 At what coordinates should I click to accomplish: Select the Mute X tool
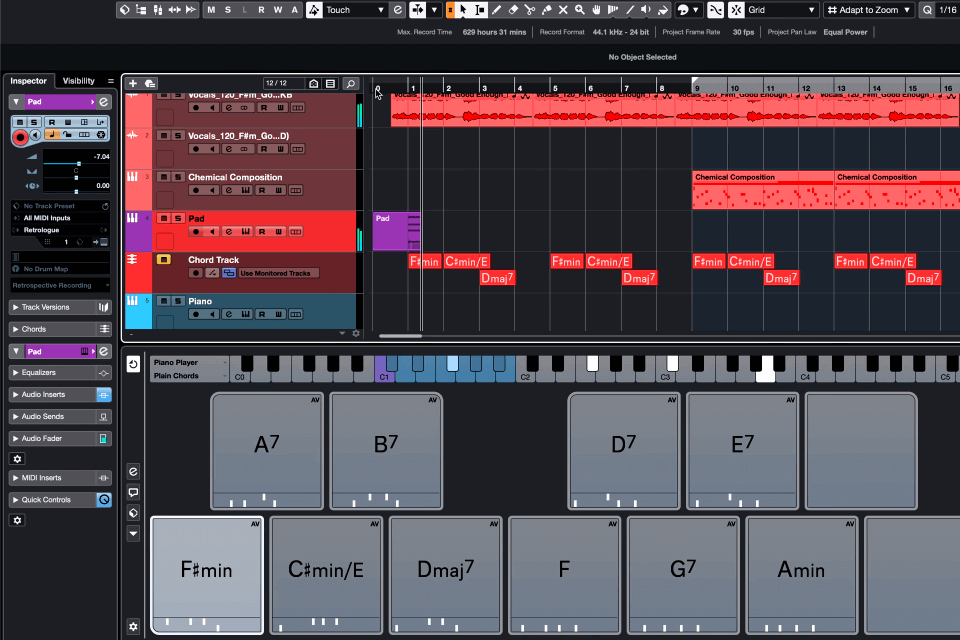pos(563,10)
